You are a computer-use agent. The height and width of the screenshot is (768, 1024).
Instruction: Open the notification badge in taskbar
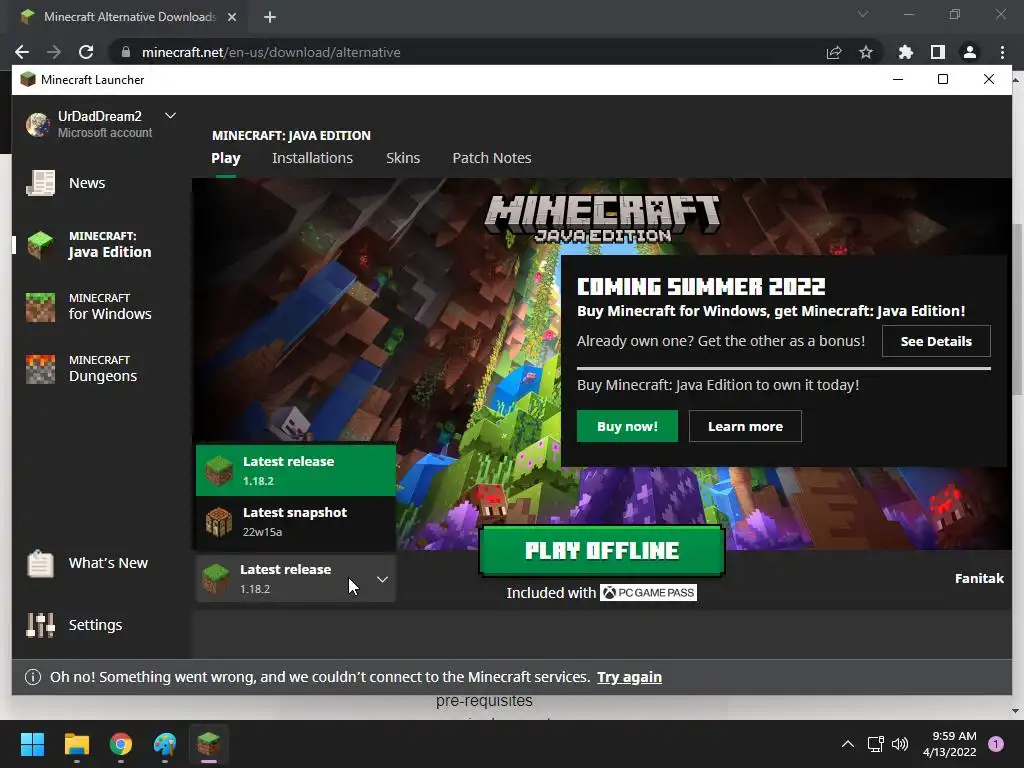coord(996,744)
